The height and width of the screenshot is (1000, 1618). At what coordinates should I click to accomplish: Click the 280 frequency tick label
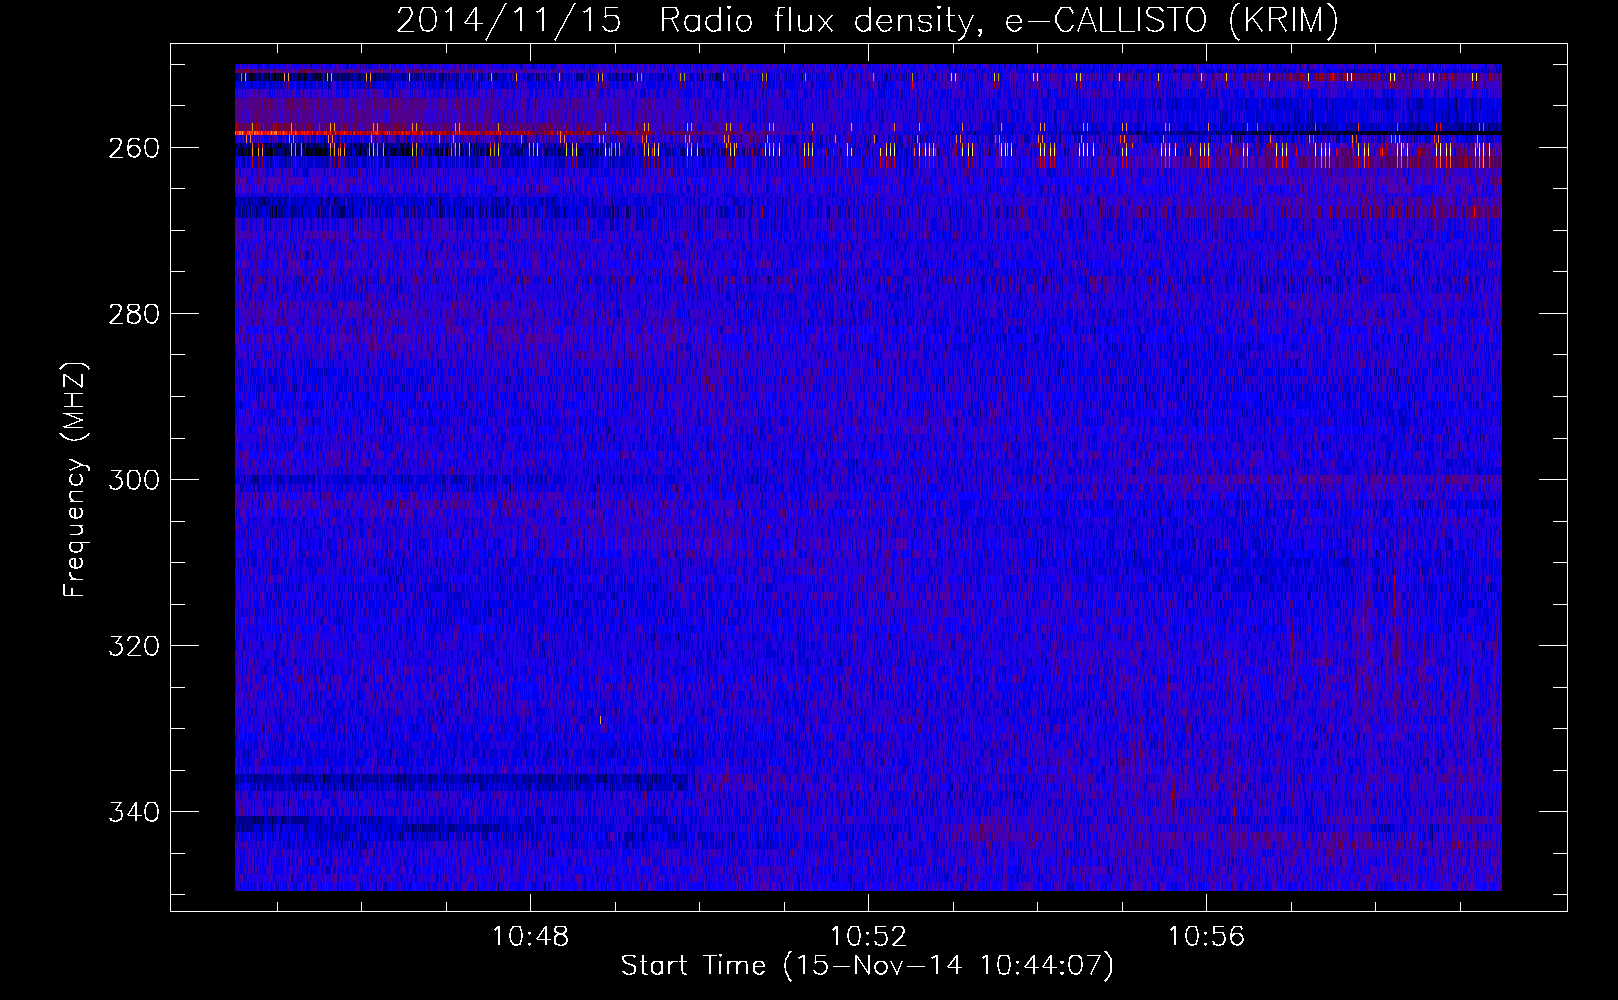tap(133, 314)
